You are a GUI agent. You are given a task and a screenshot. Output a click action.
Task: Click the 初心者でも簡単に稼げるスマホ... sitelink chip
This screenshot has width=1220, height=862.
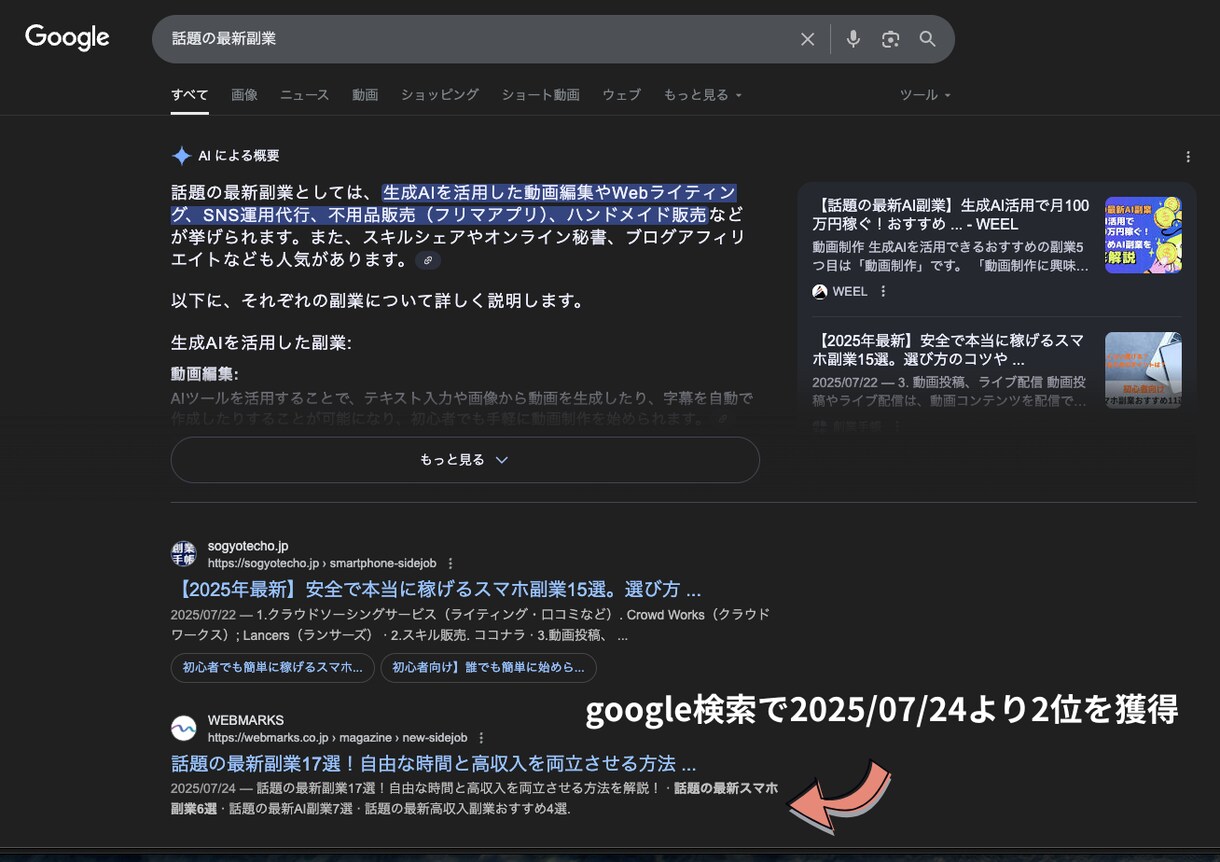tap(272, 668)
